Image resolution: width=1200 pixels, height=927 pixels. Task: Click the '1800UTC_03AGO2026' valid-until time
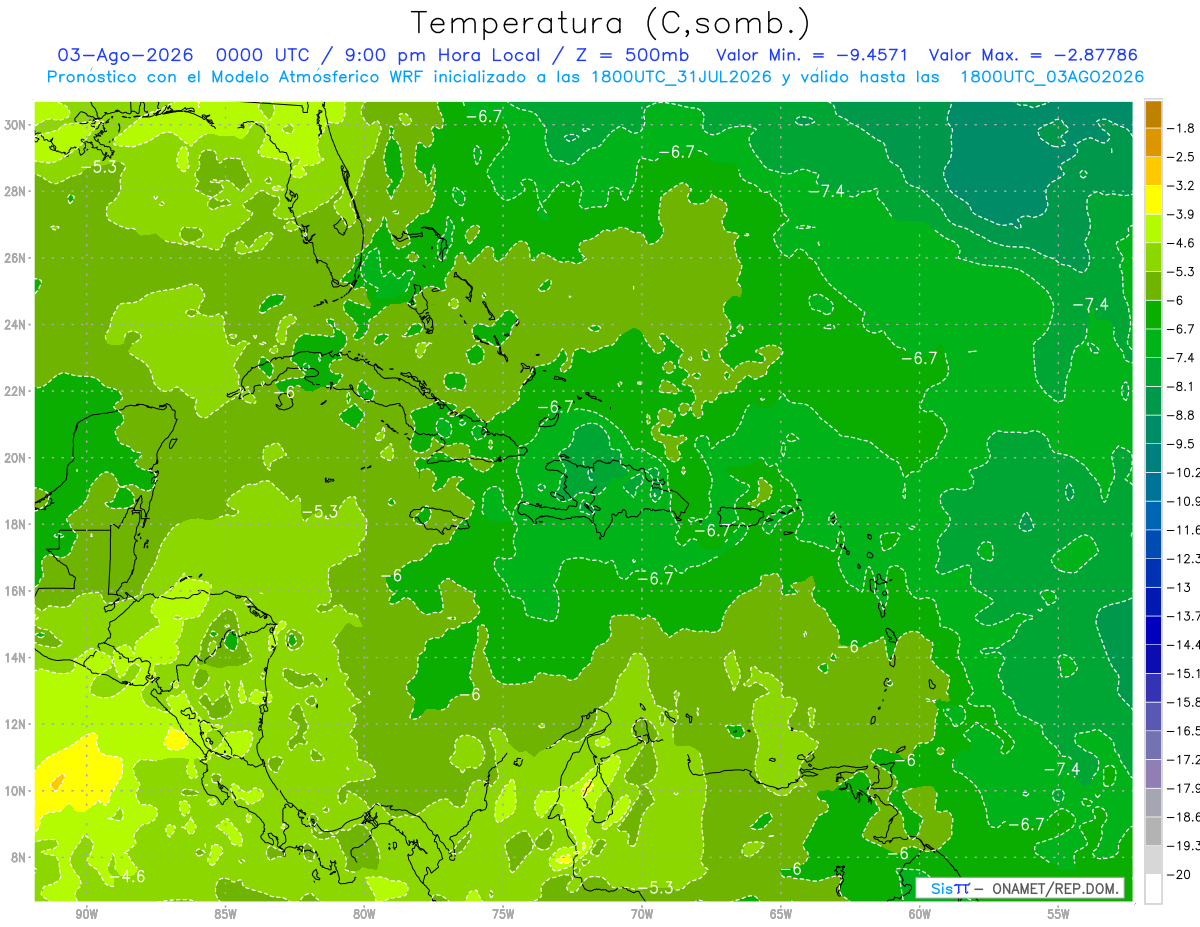coord(1052,77)
